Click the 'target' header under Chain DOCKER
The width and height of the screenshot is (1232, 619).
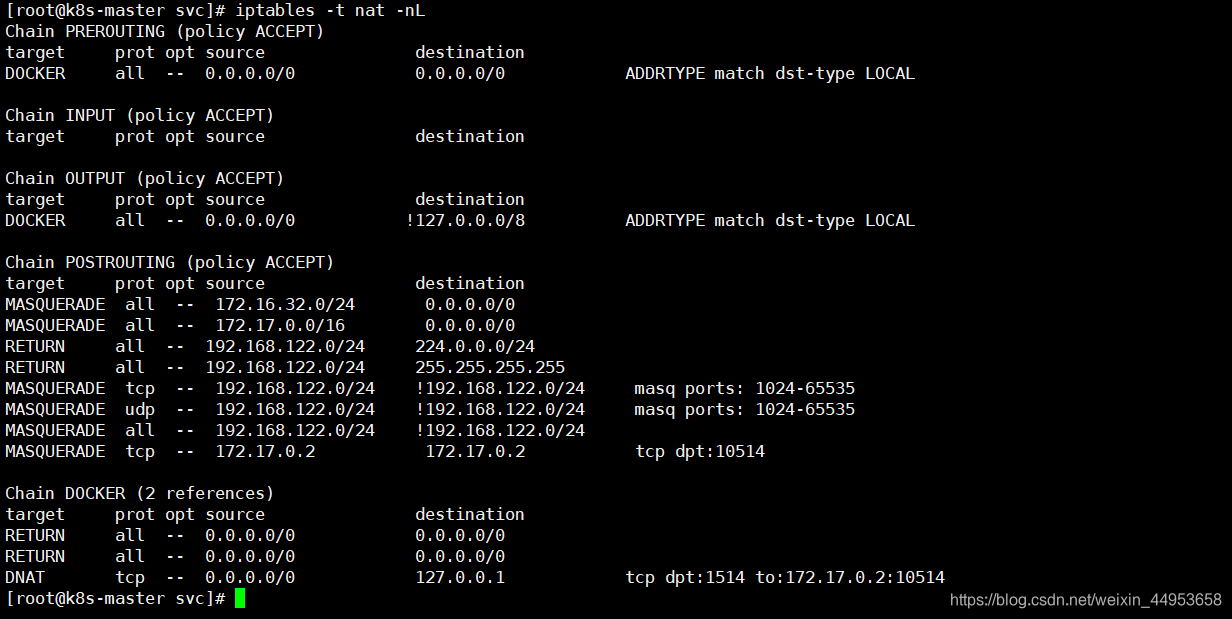[35, 514]
